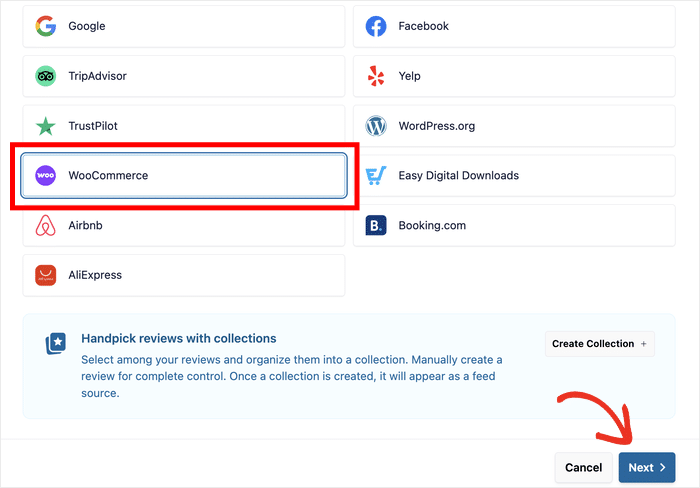The image size is (700, 488).
Task: Click the AliExpress logo icon
Action: click(46, 275)
